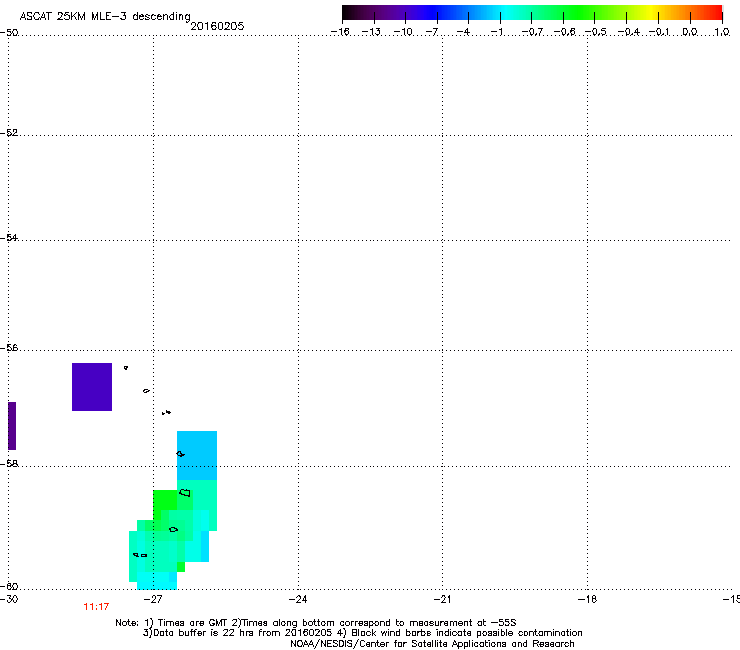Click the -18 longitude axis label
This screenshot has height=650, width=740.
pyautogui.click(x=588, y=599)
